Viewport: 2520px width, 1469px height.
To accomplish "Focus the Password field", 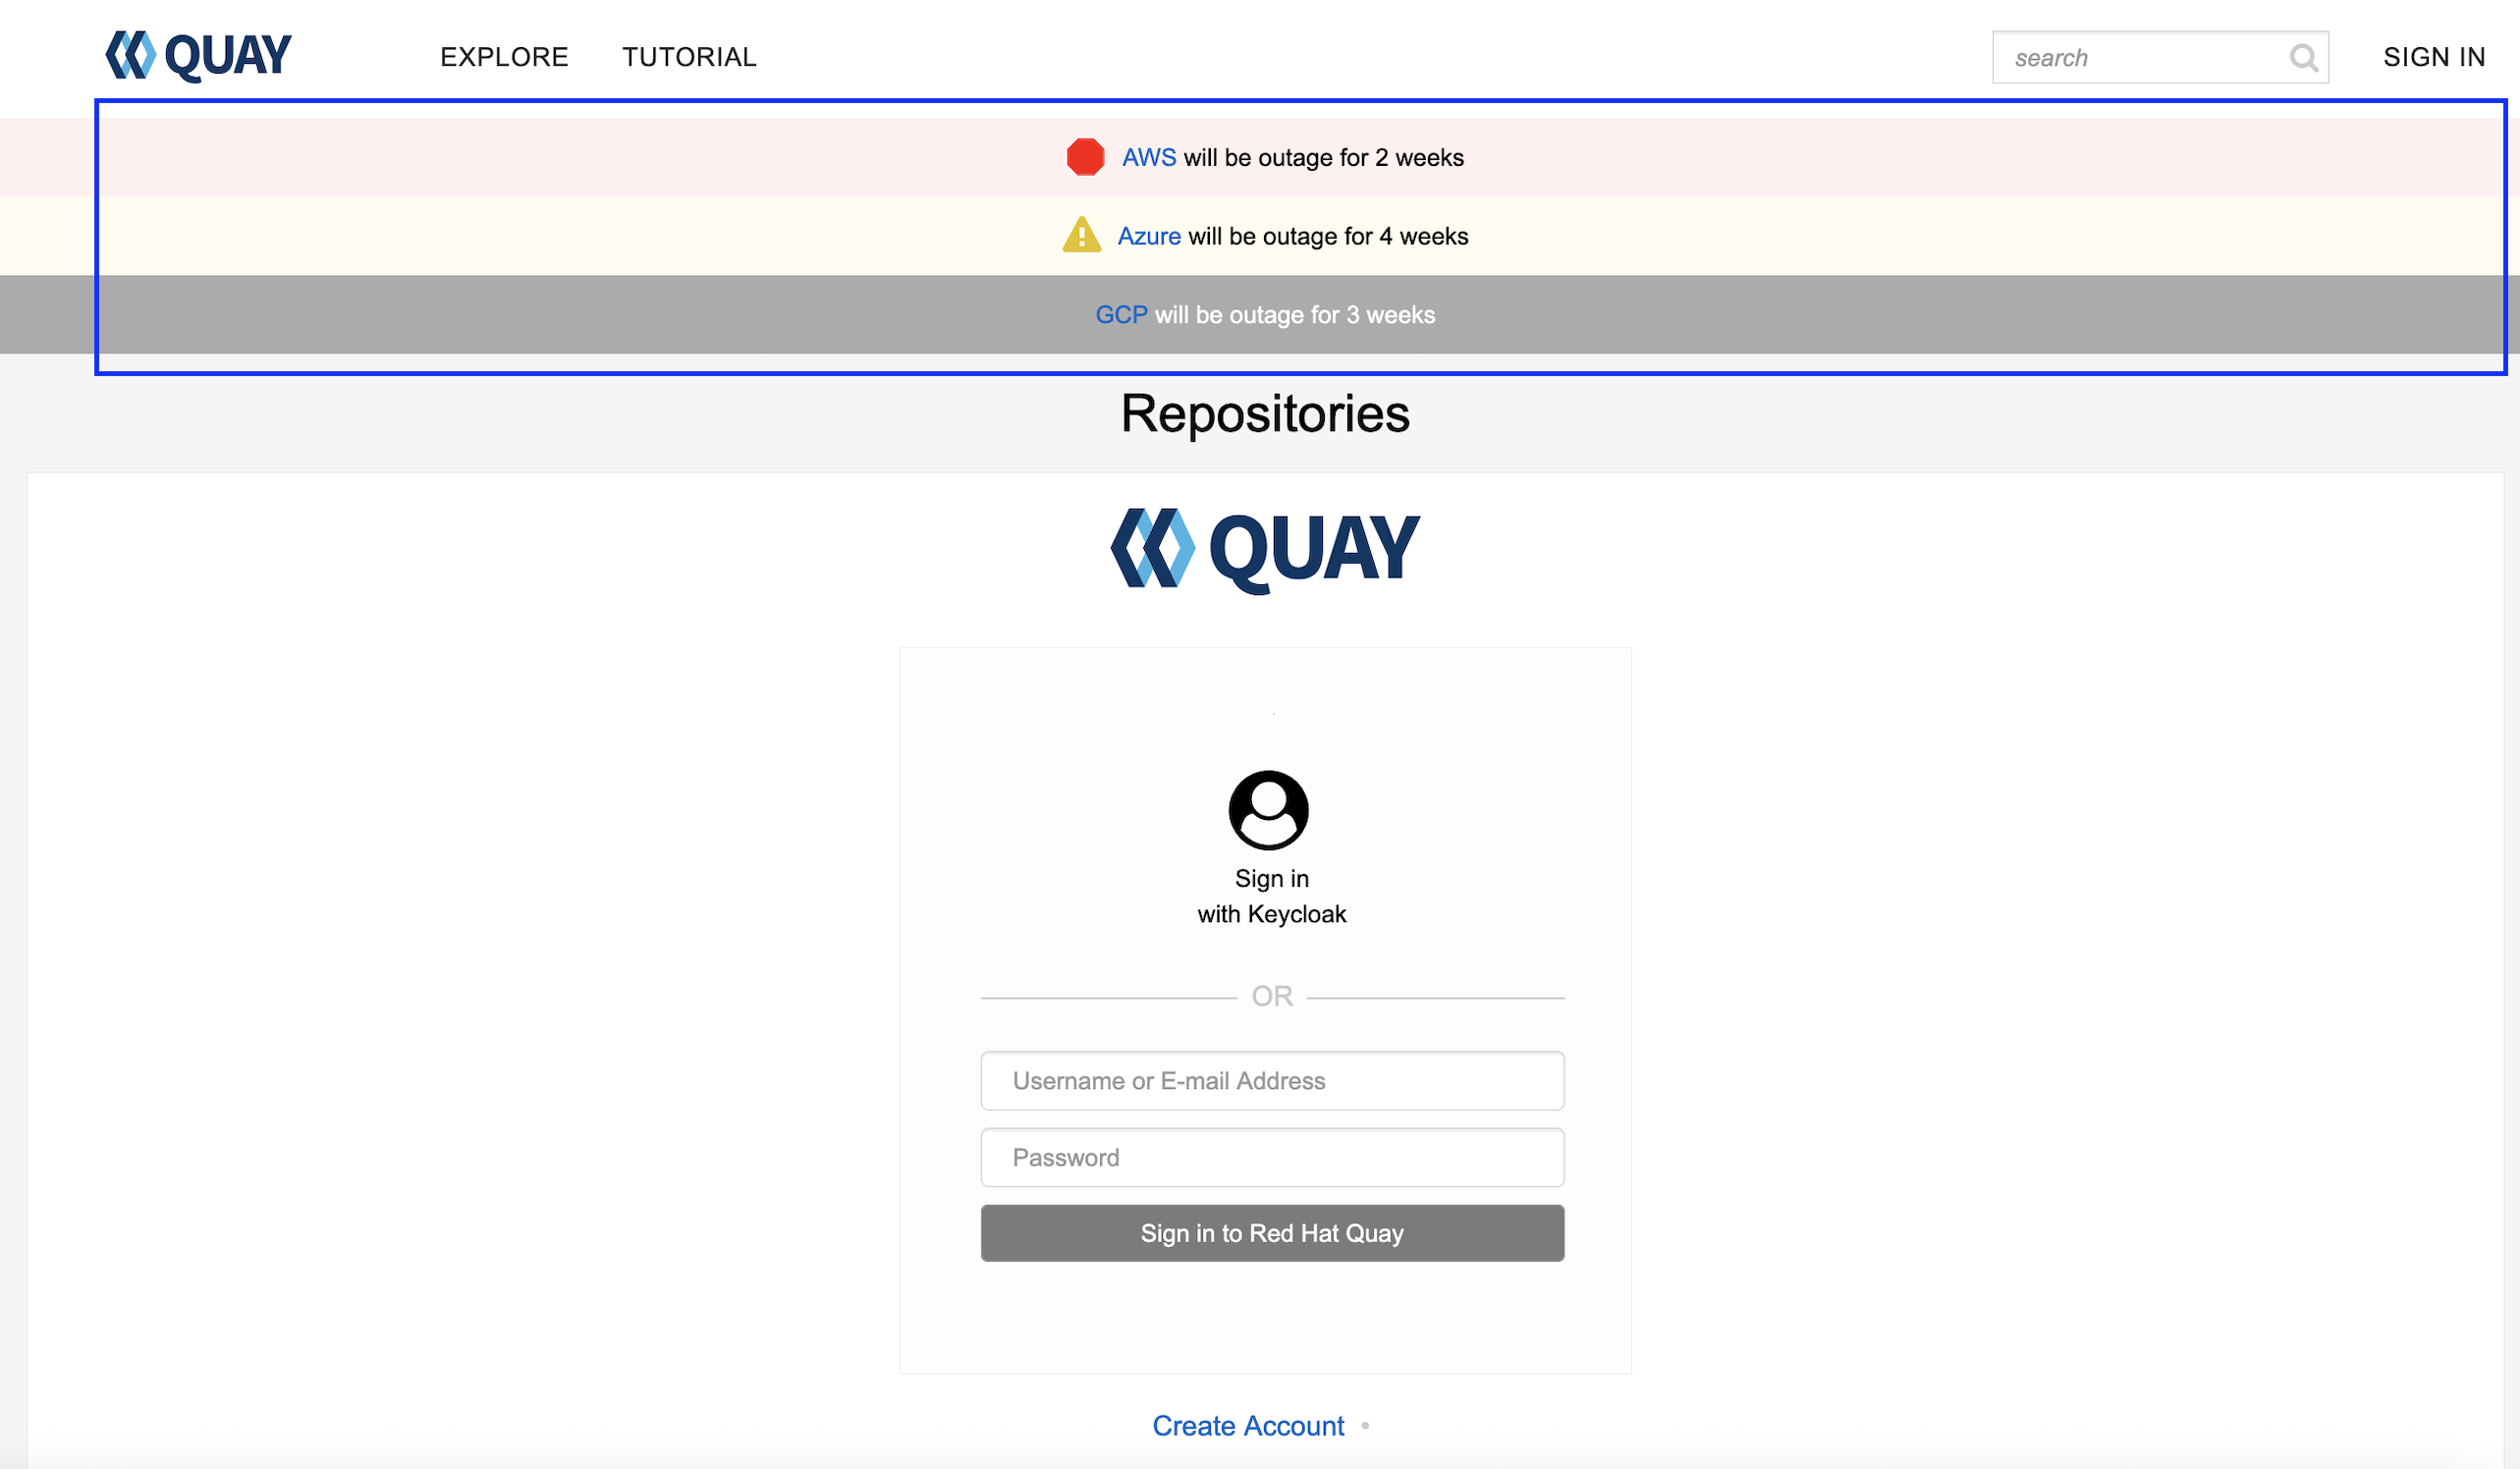I will click(x=1272, y=1158).
